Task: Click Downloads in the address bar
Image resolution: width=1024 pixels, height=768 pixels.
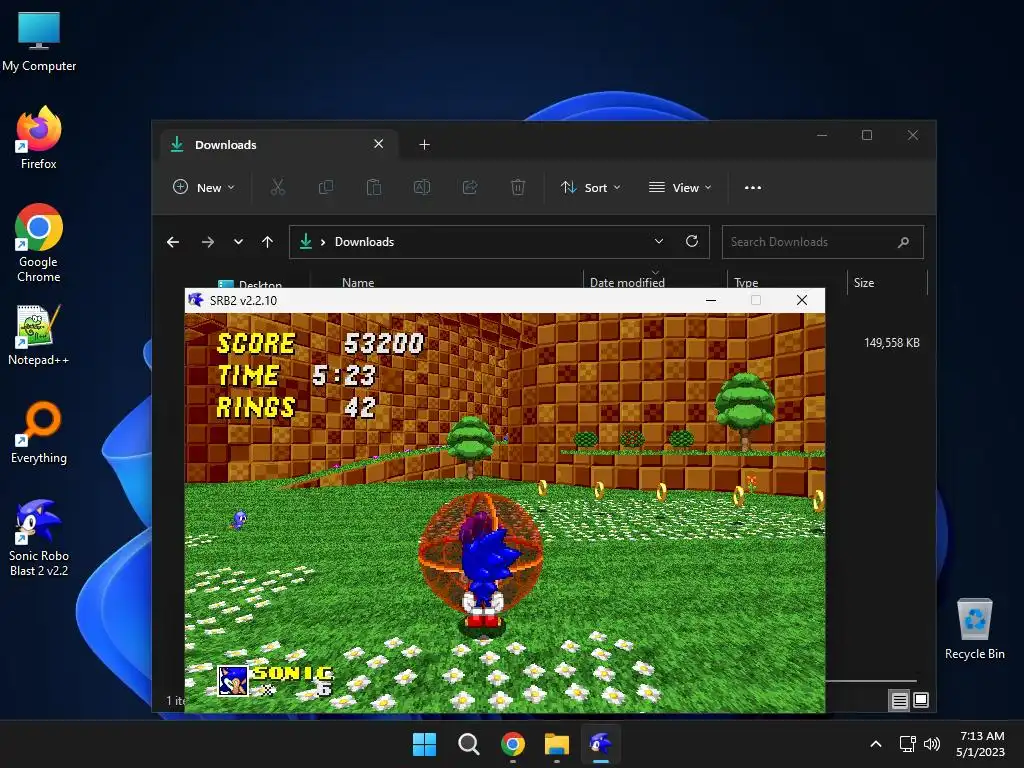Action: pos(364,242)
